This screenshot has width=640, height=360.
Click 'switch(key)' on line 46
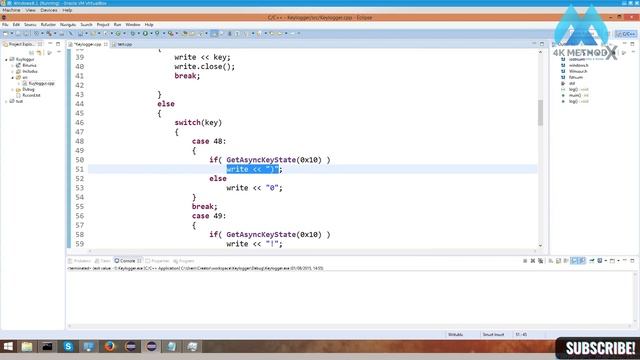[x=198, y=122]
